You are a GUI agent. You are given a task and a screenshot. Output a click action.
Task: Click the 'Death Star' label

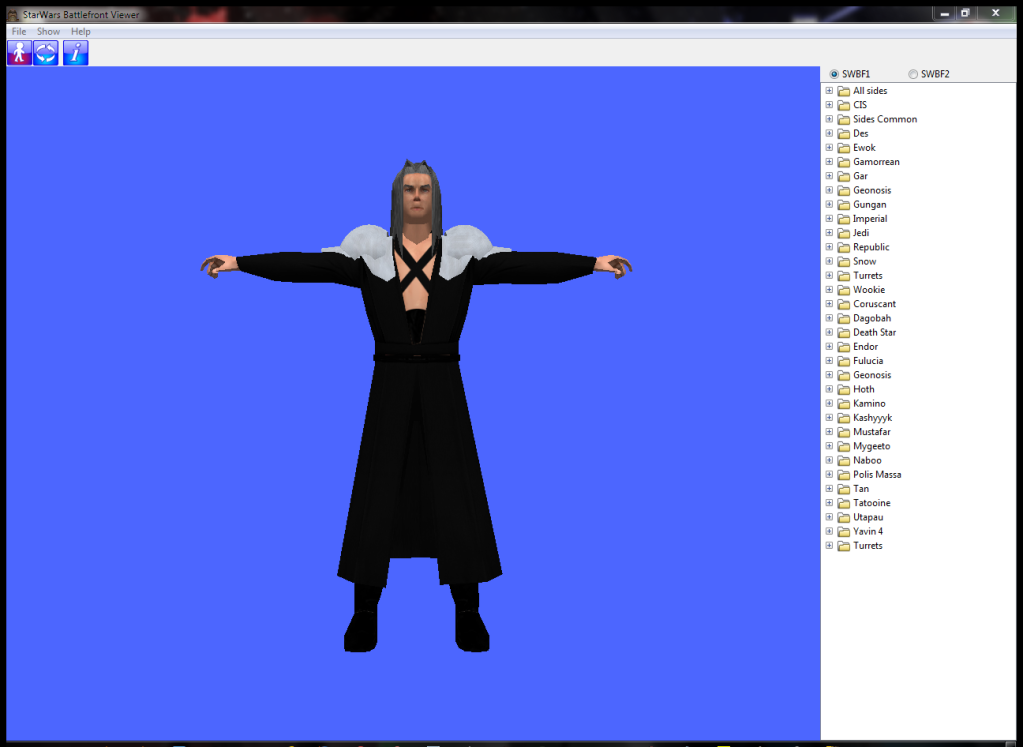(875, 332)
